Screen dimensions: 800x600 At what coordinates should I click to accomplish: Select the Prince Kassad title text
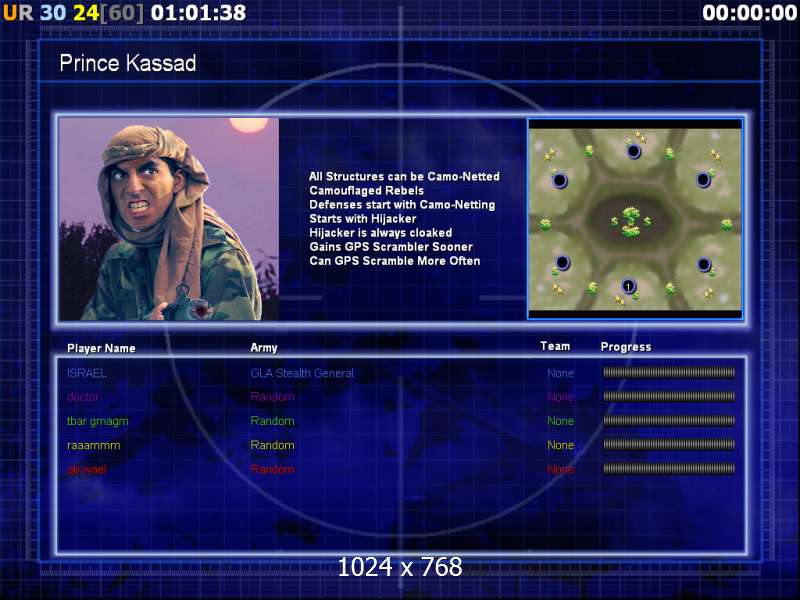pyautogui.click(x=128, y=63)
